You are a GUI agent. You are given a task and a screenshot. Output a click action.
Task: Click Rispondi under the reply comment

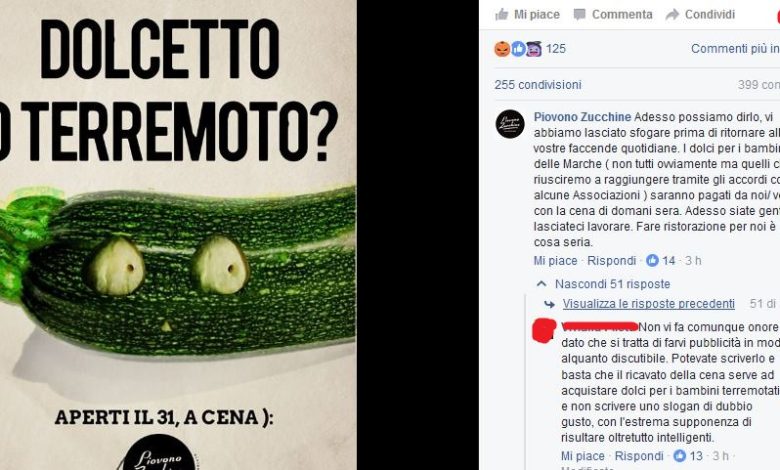(639, 456)
